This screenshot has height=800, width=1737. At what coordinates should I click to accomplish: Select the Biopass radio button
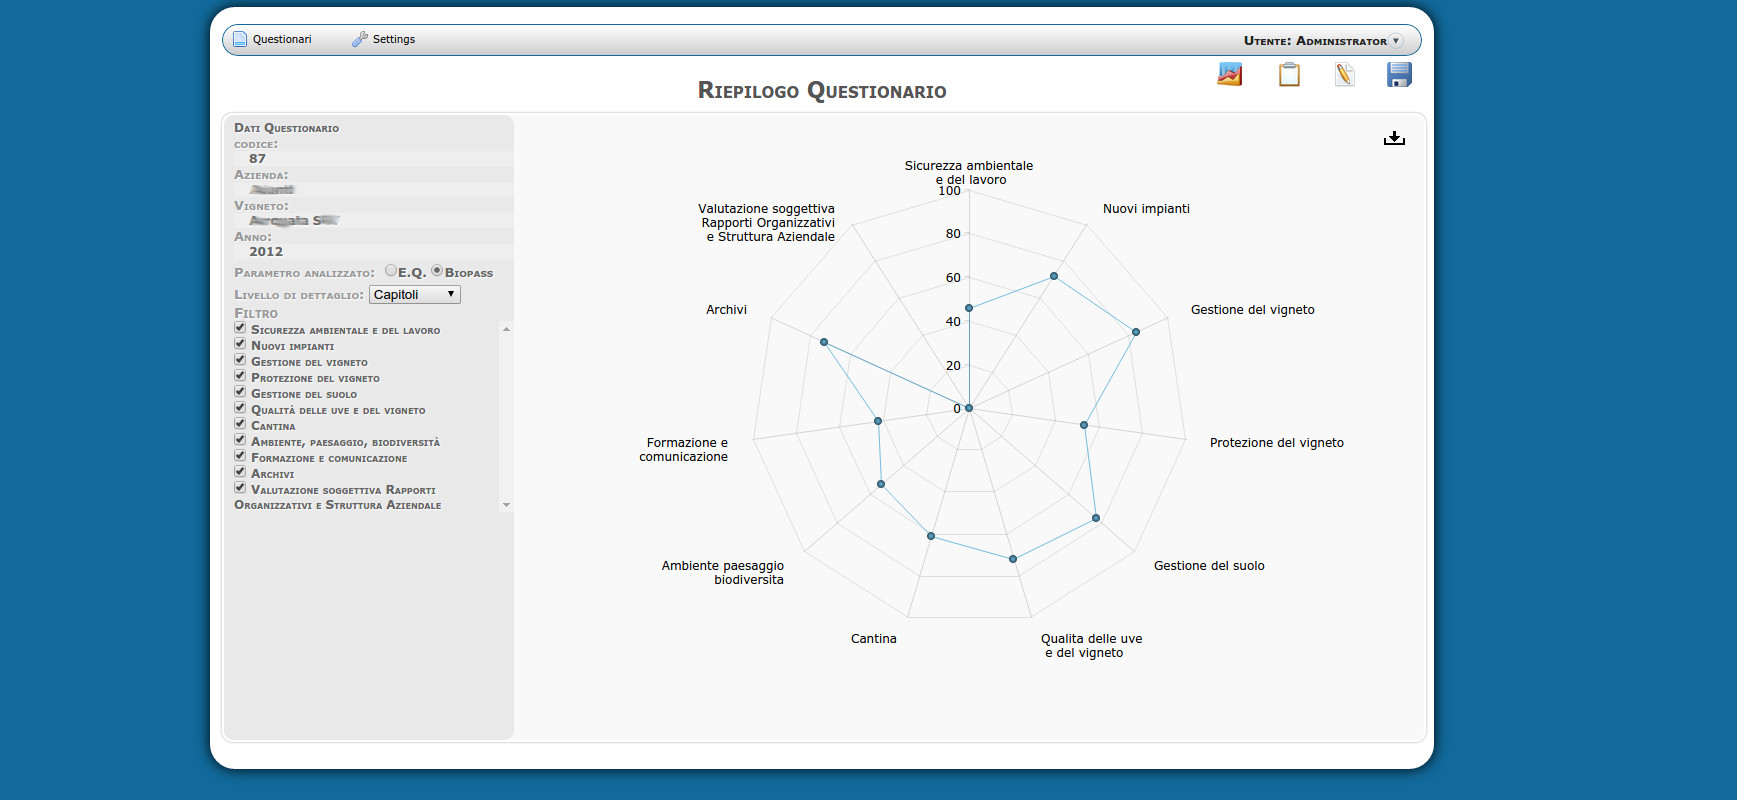point(437,271)
